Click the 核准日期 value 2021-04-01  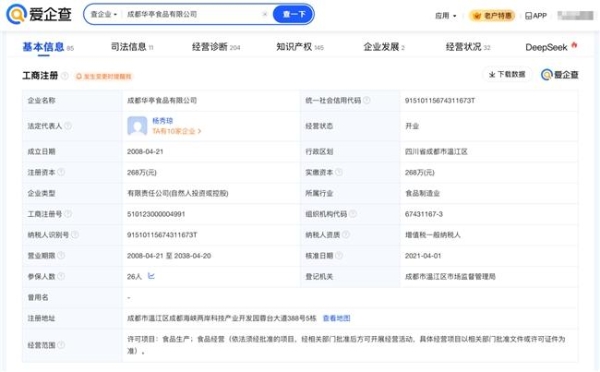click(x=423, y=255)
